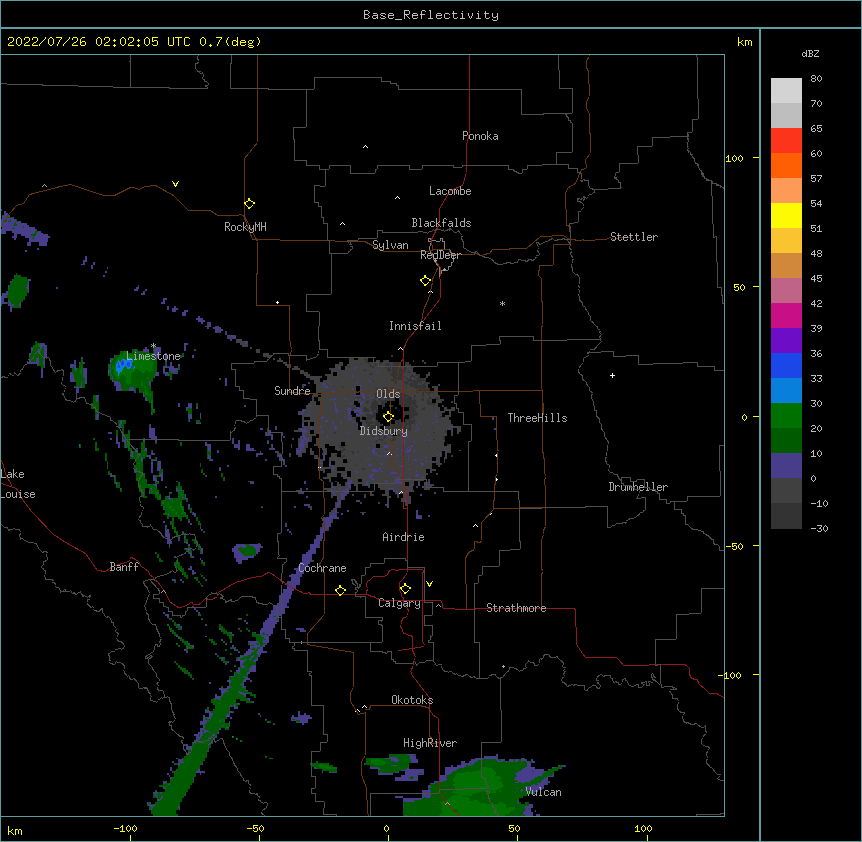Image resolution: width=862 pixels, height=842 pixels.
Task: Click the Base_Reflectivity title text
Action: pos(431,15)
